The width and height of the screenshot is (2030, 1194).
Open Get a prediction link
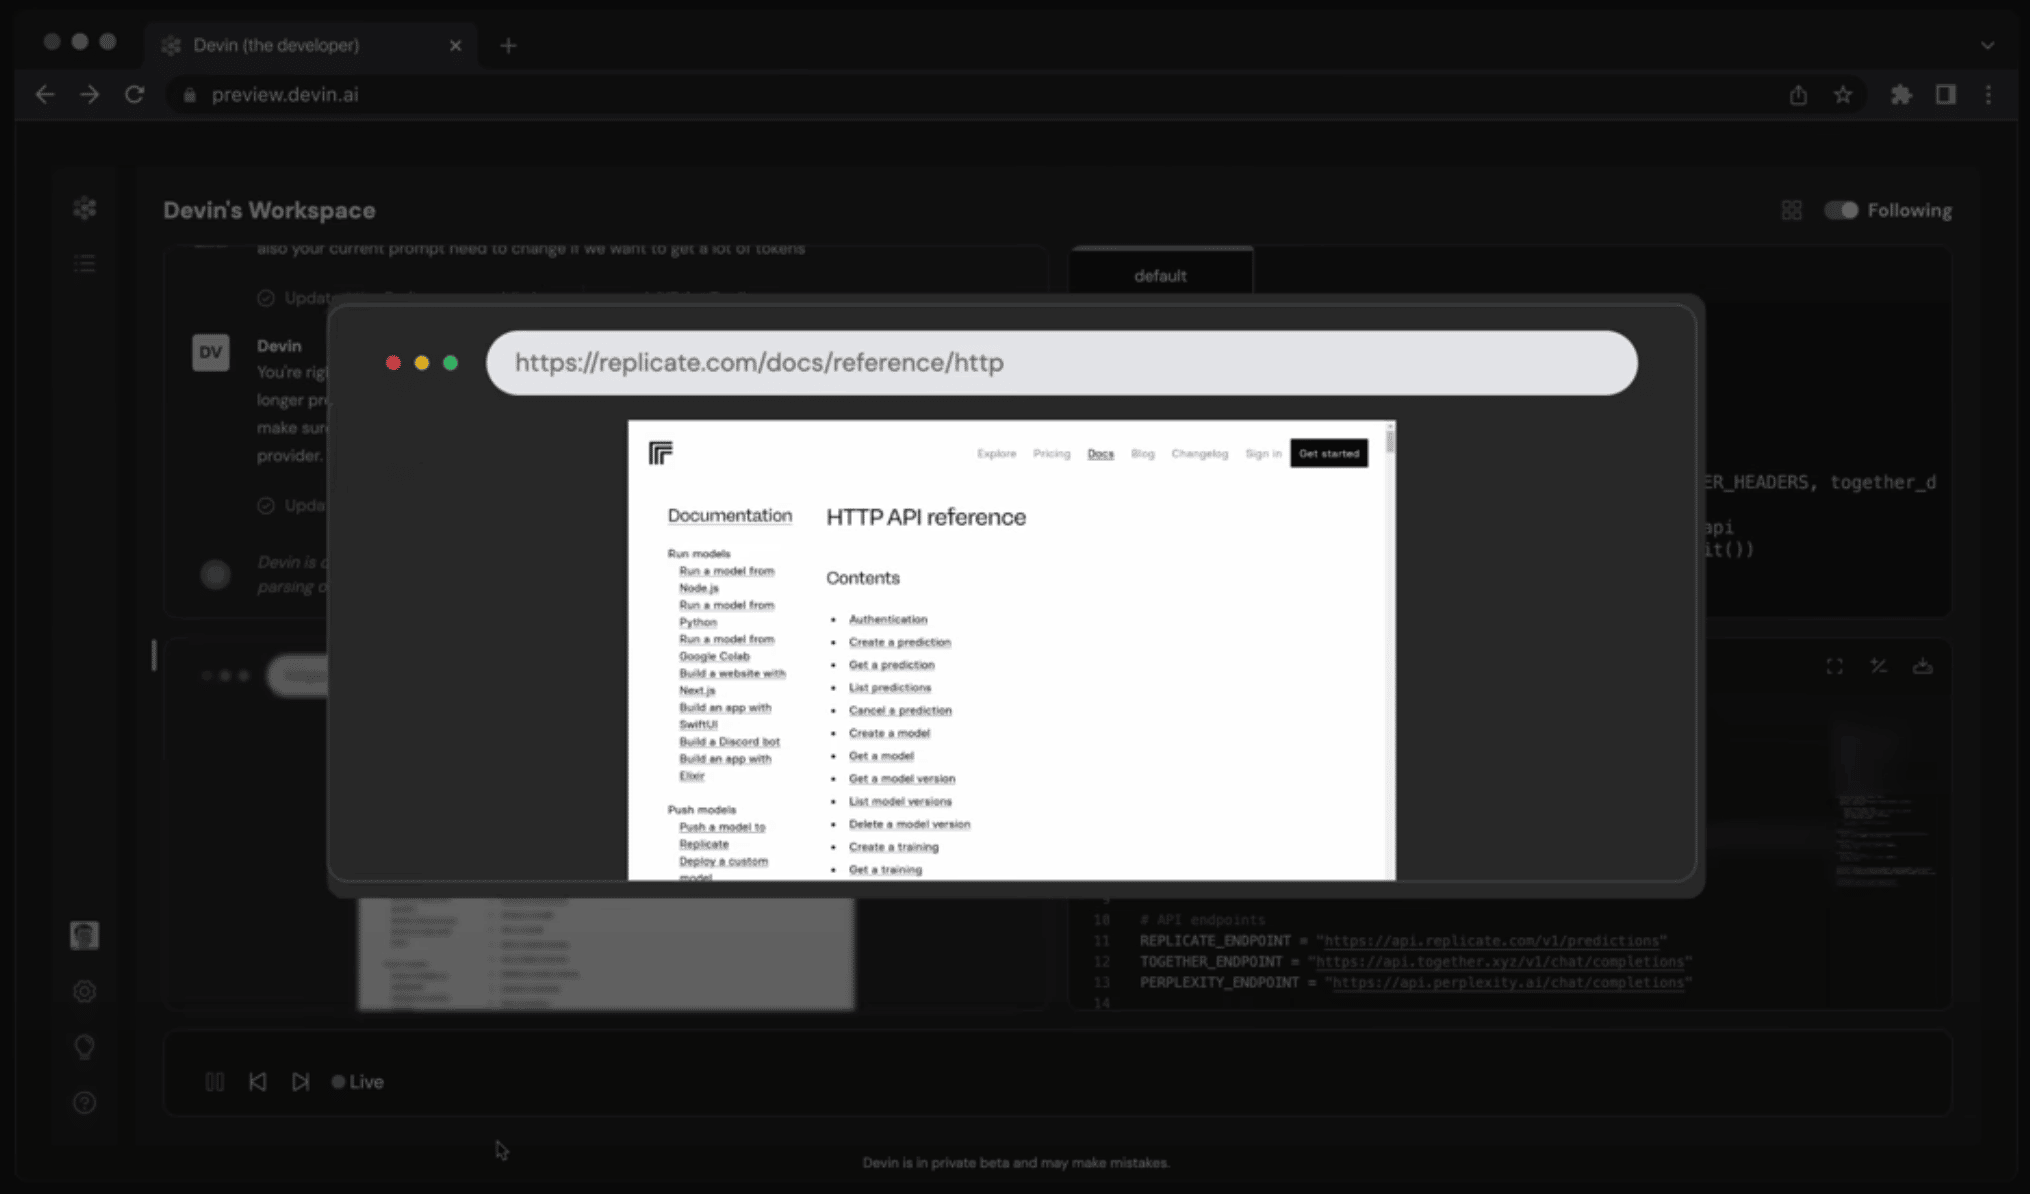pyautogui.click(x=891, y=665)
